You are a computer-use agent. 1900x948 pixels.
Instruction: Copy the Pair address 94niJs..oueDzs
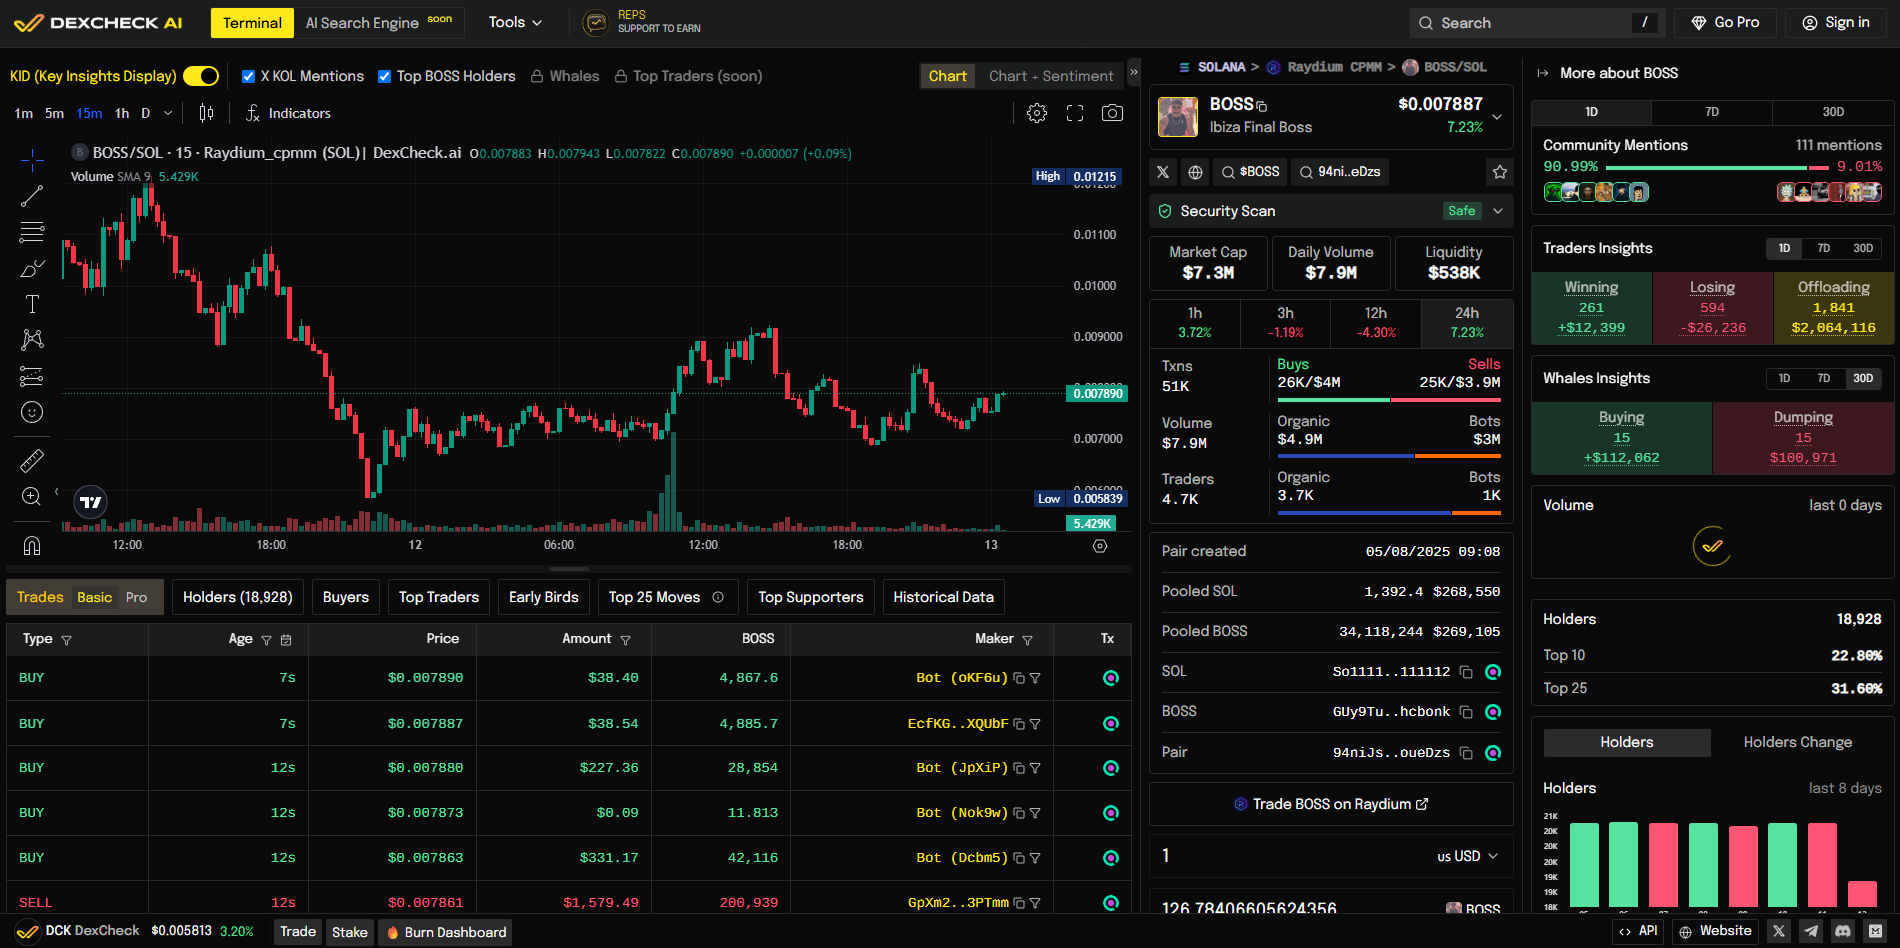(x=1466, y=753)
